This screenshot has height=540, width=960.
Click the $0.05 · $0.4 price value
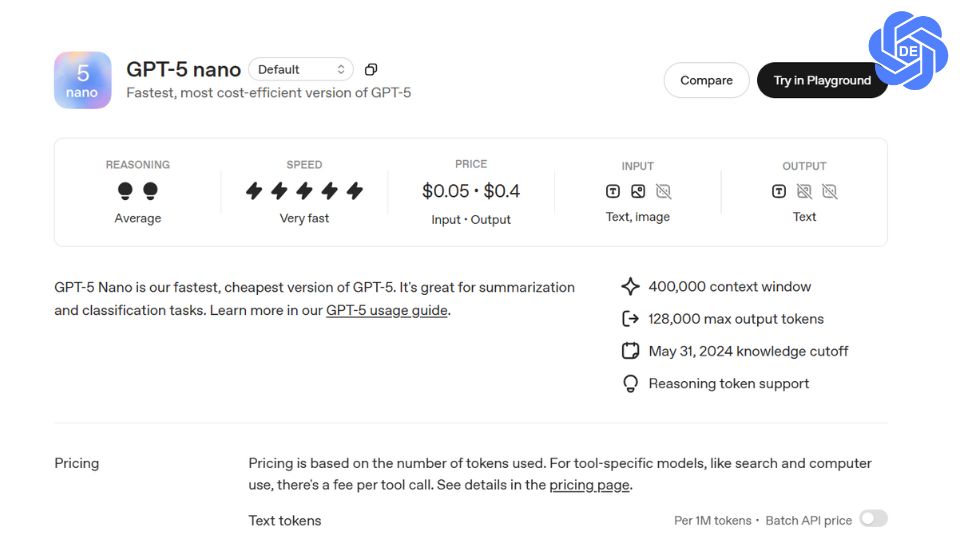(471, 191)
